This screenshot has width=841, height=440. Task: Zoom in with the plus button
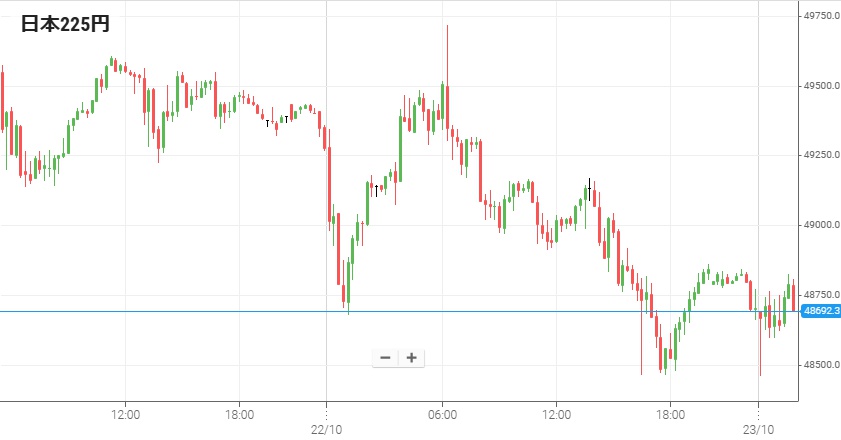tap(411, 358)
